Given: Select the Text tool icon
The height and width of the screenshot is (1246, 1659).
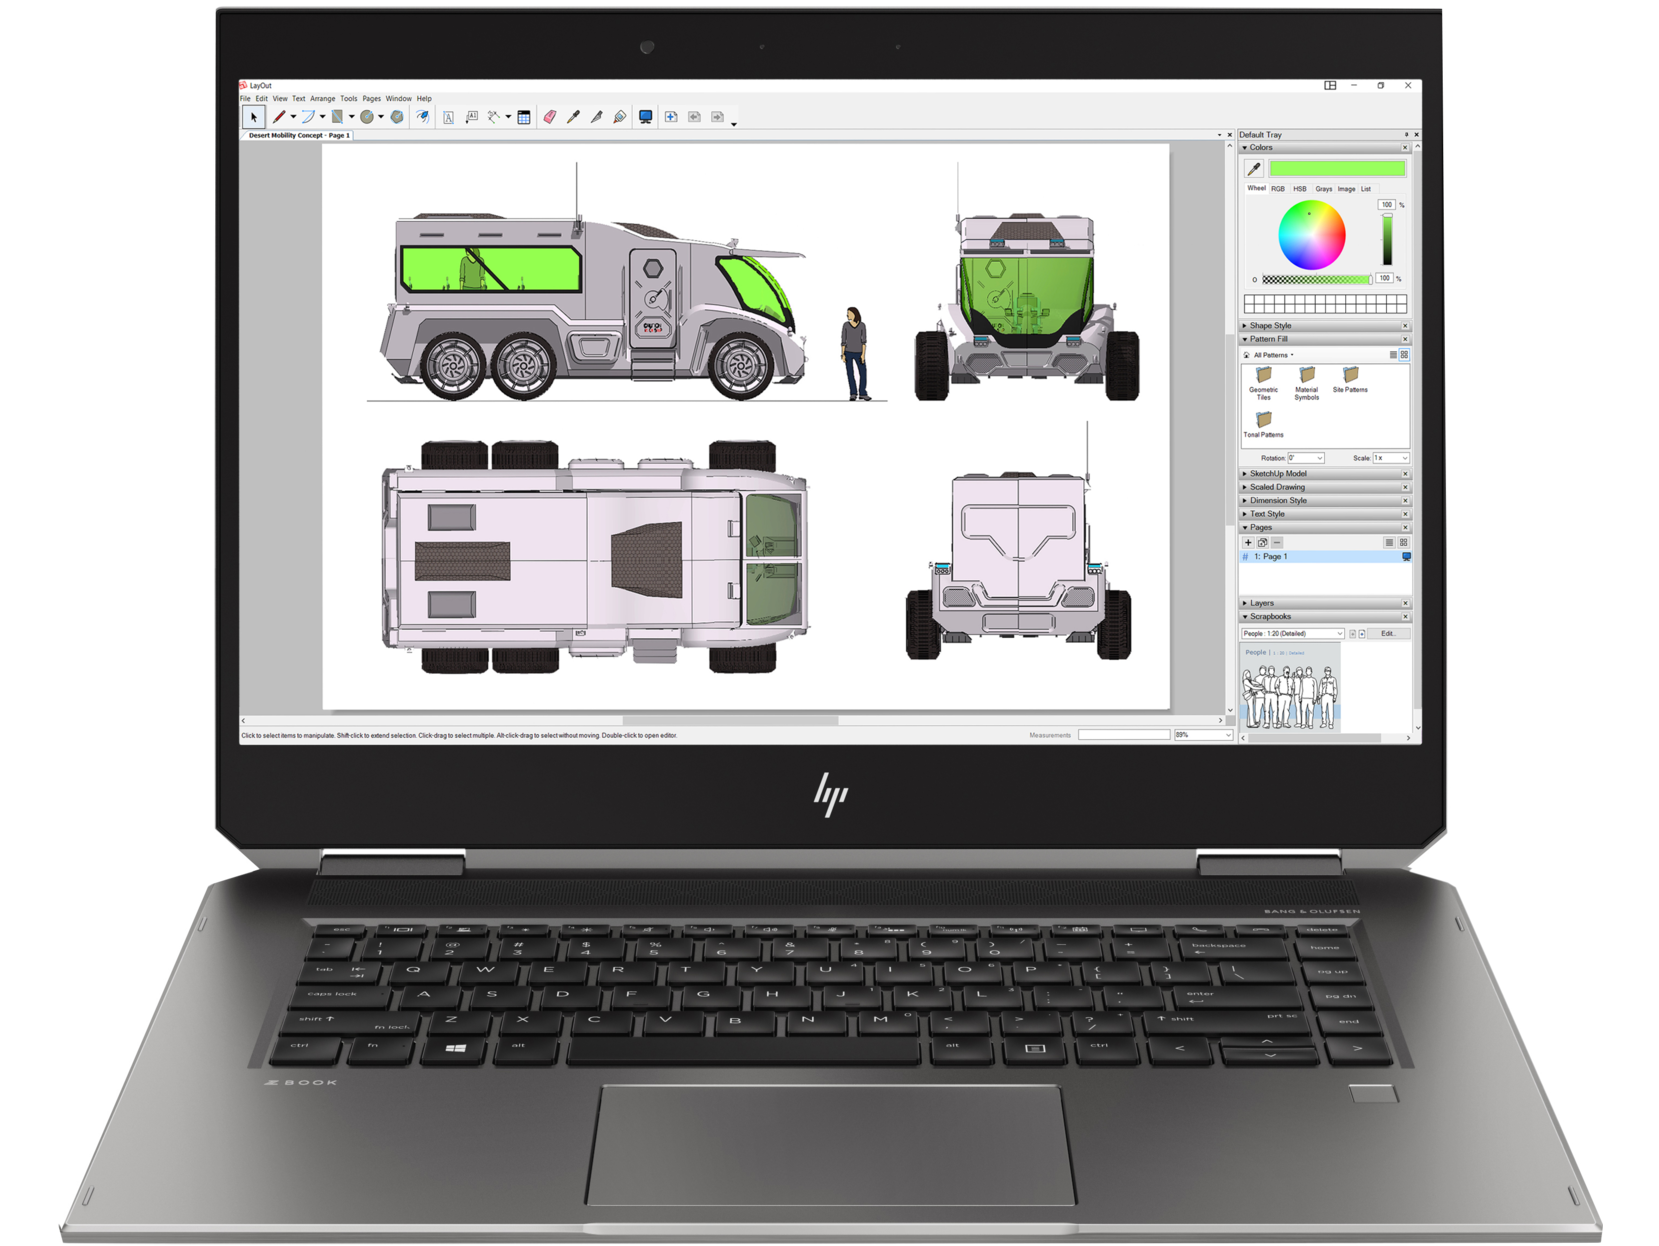Looking at the screenshot, I should coord(448,117).
